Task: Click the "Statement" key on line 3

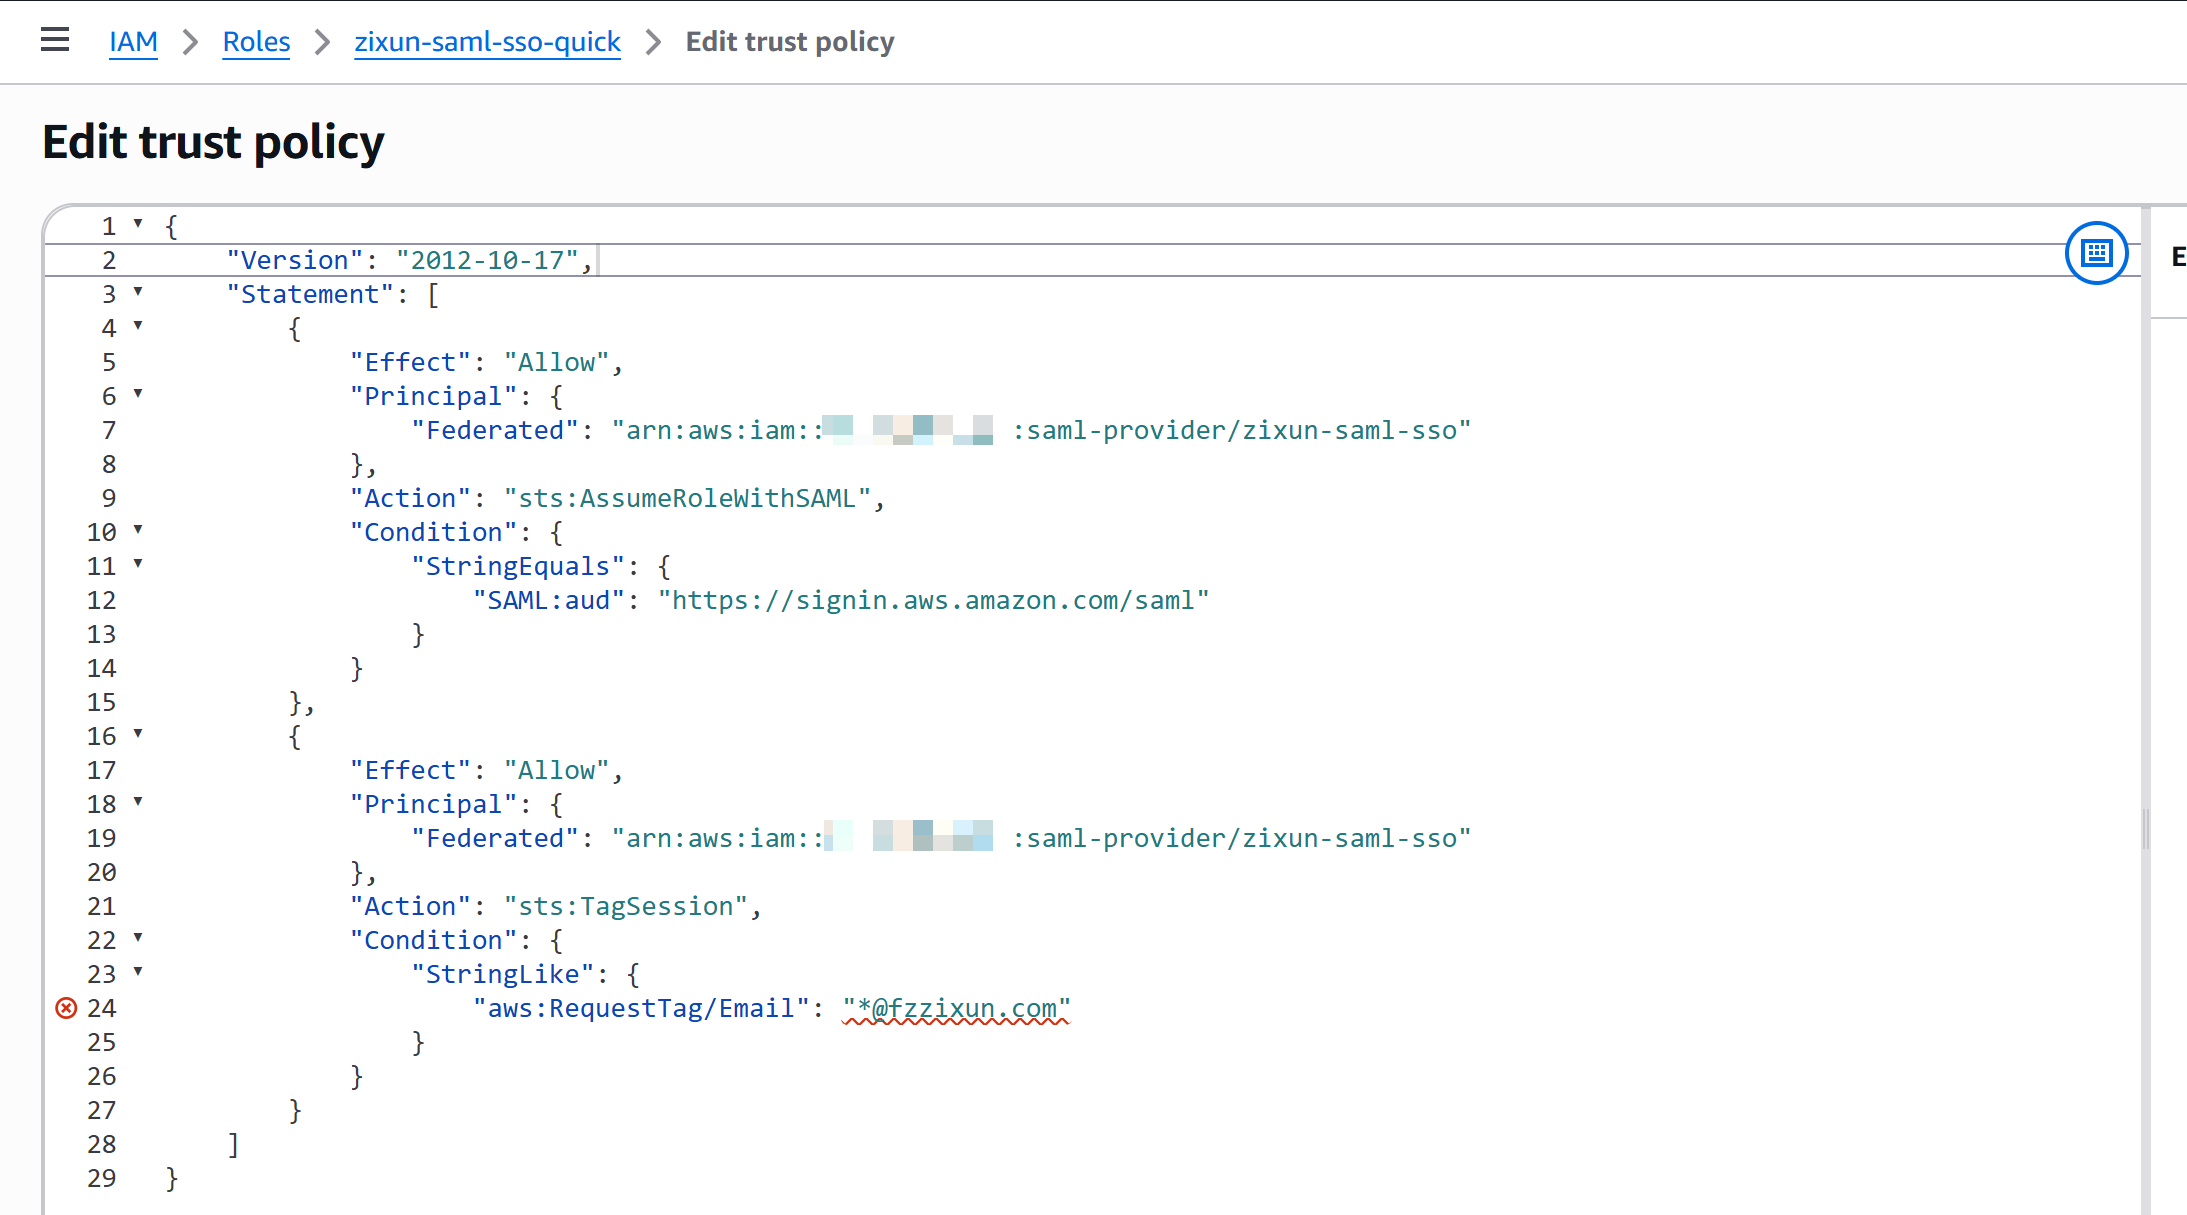Action: tap(310, 294)
